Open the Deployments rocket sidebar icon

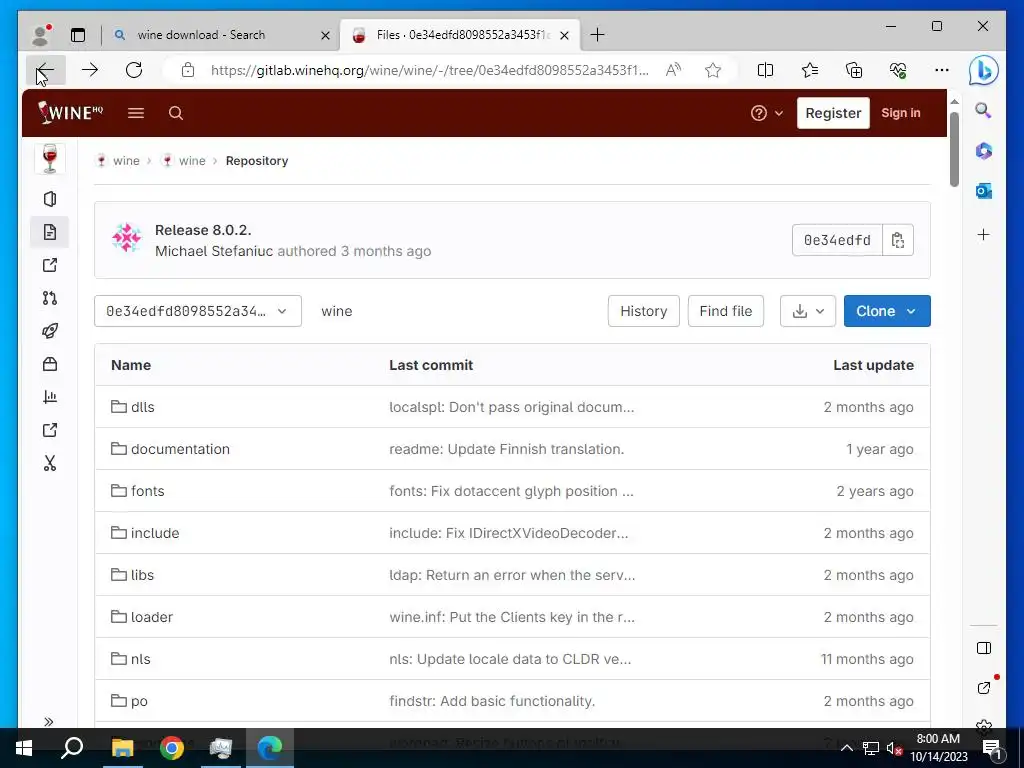50,331
